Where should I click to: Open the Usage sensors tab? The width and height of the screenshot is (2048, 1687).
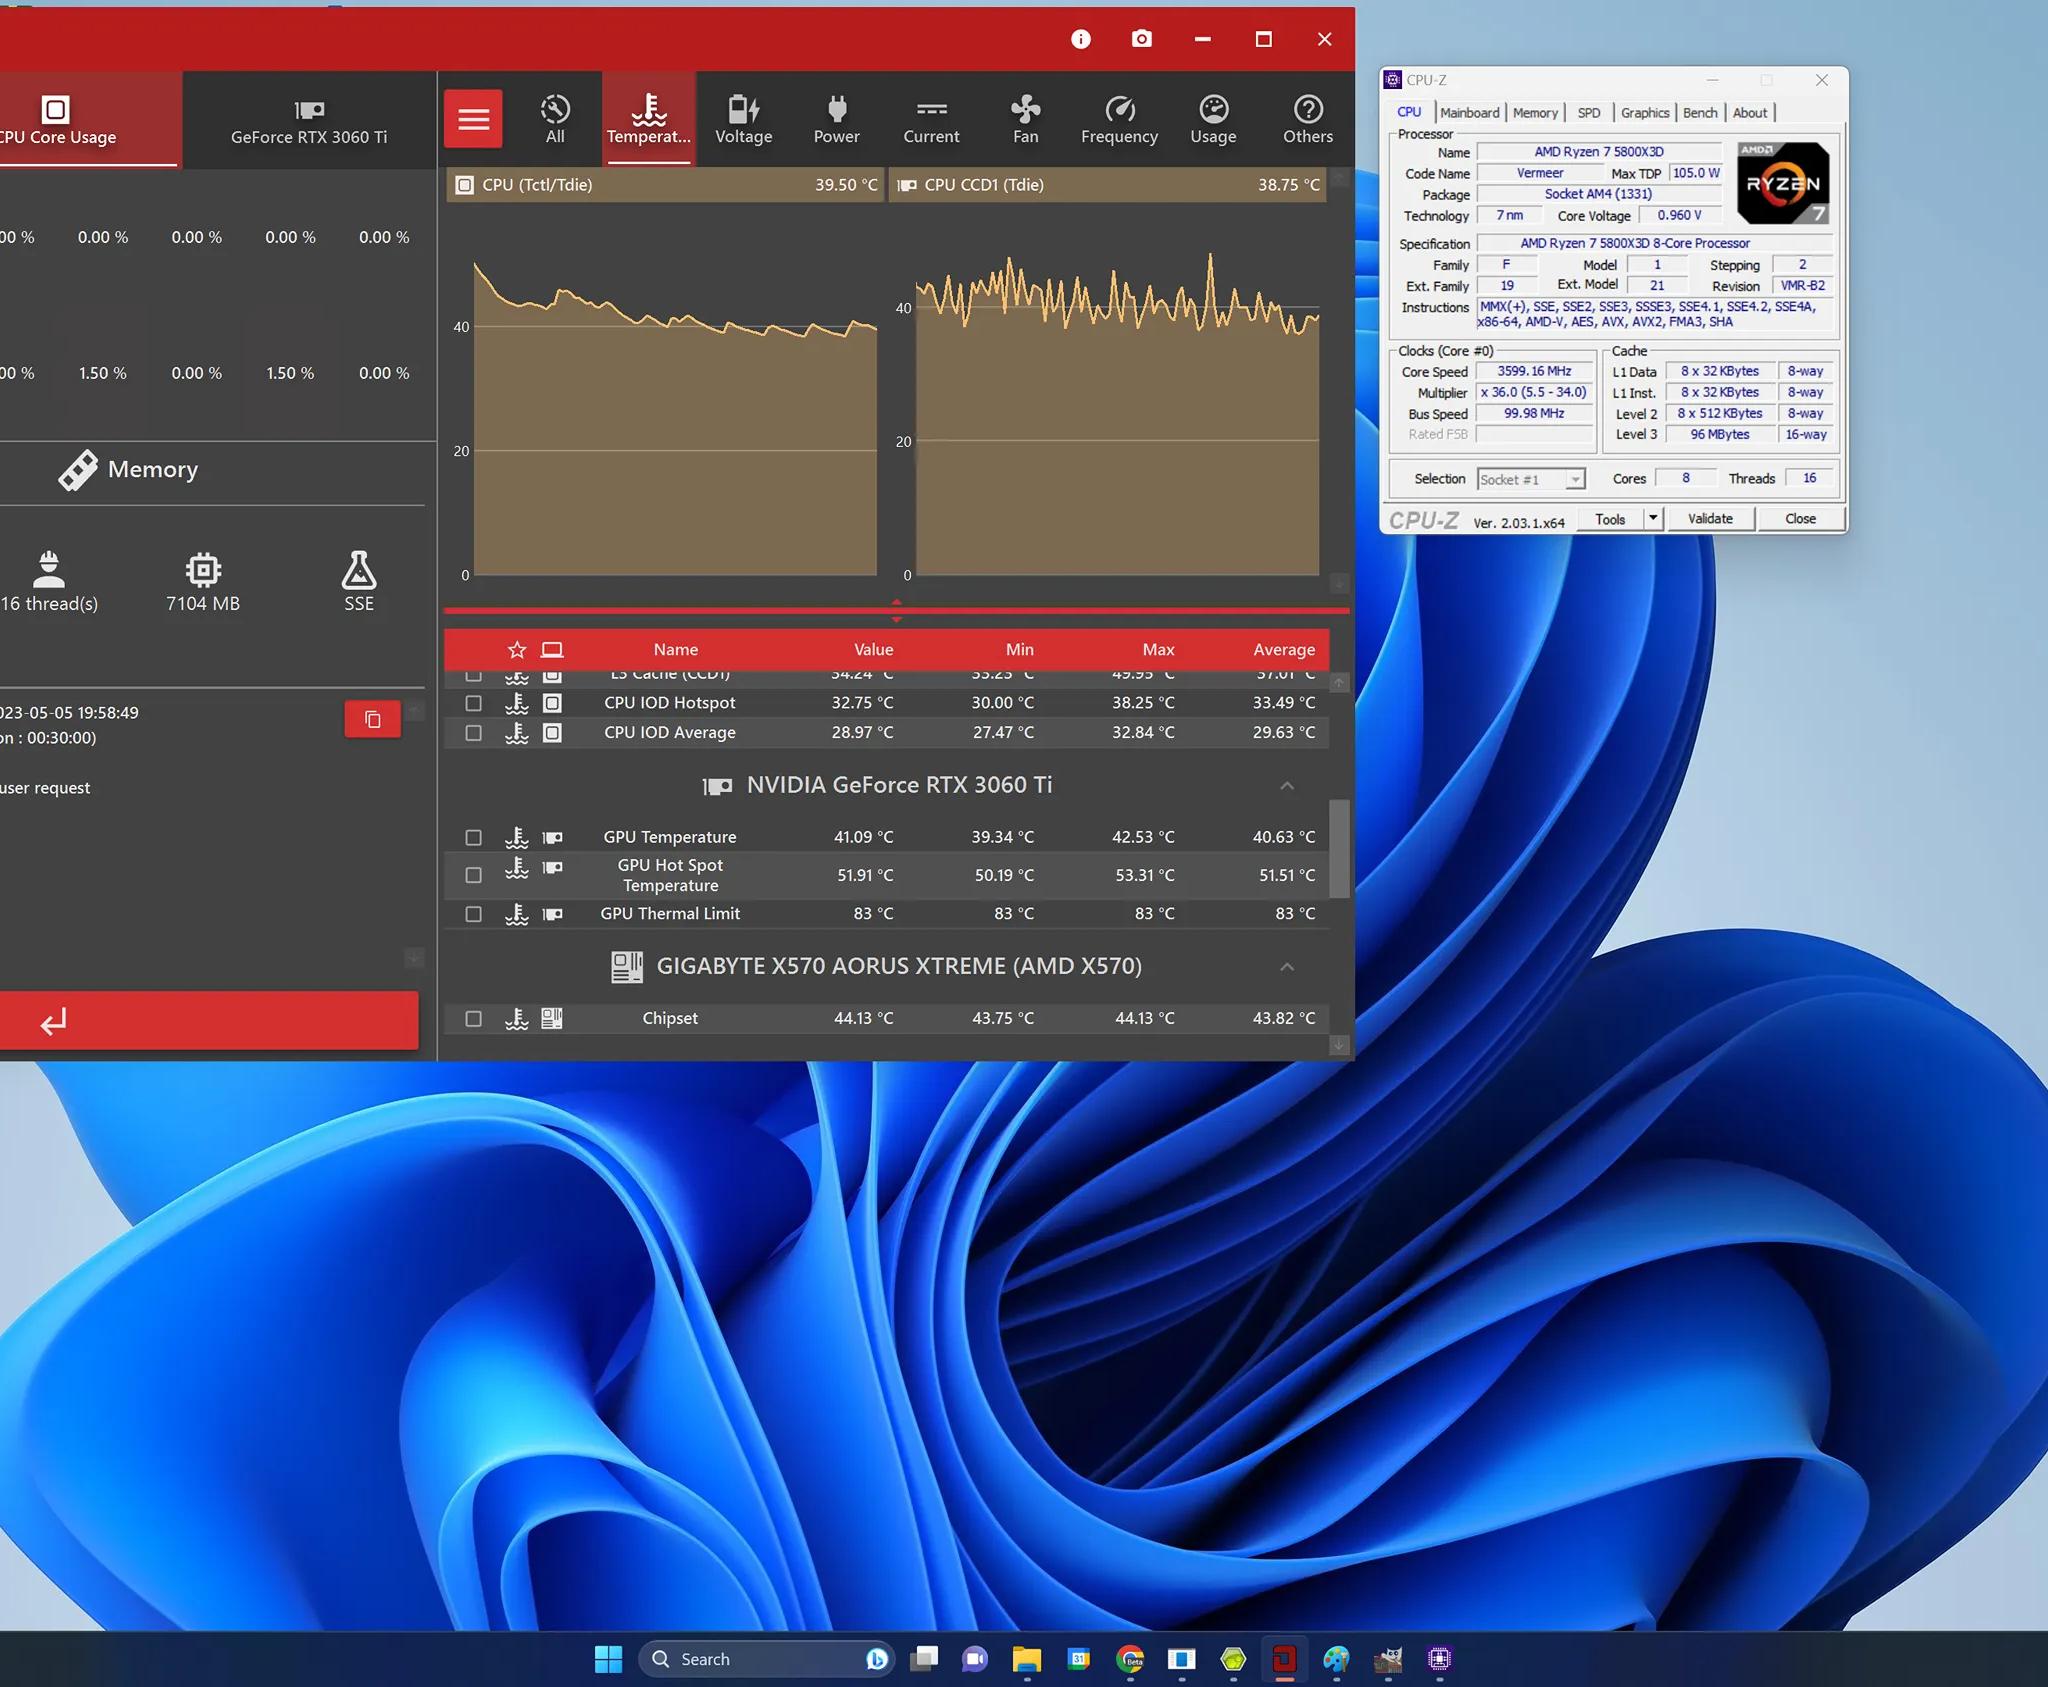click(1213, 119)
